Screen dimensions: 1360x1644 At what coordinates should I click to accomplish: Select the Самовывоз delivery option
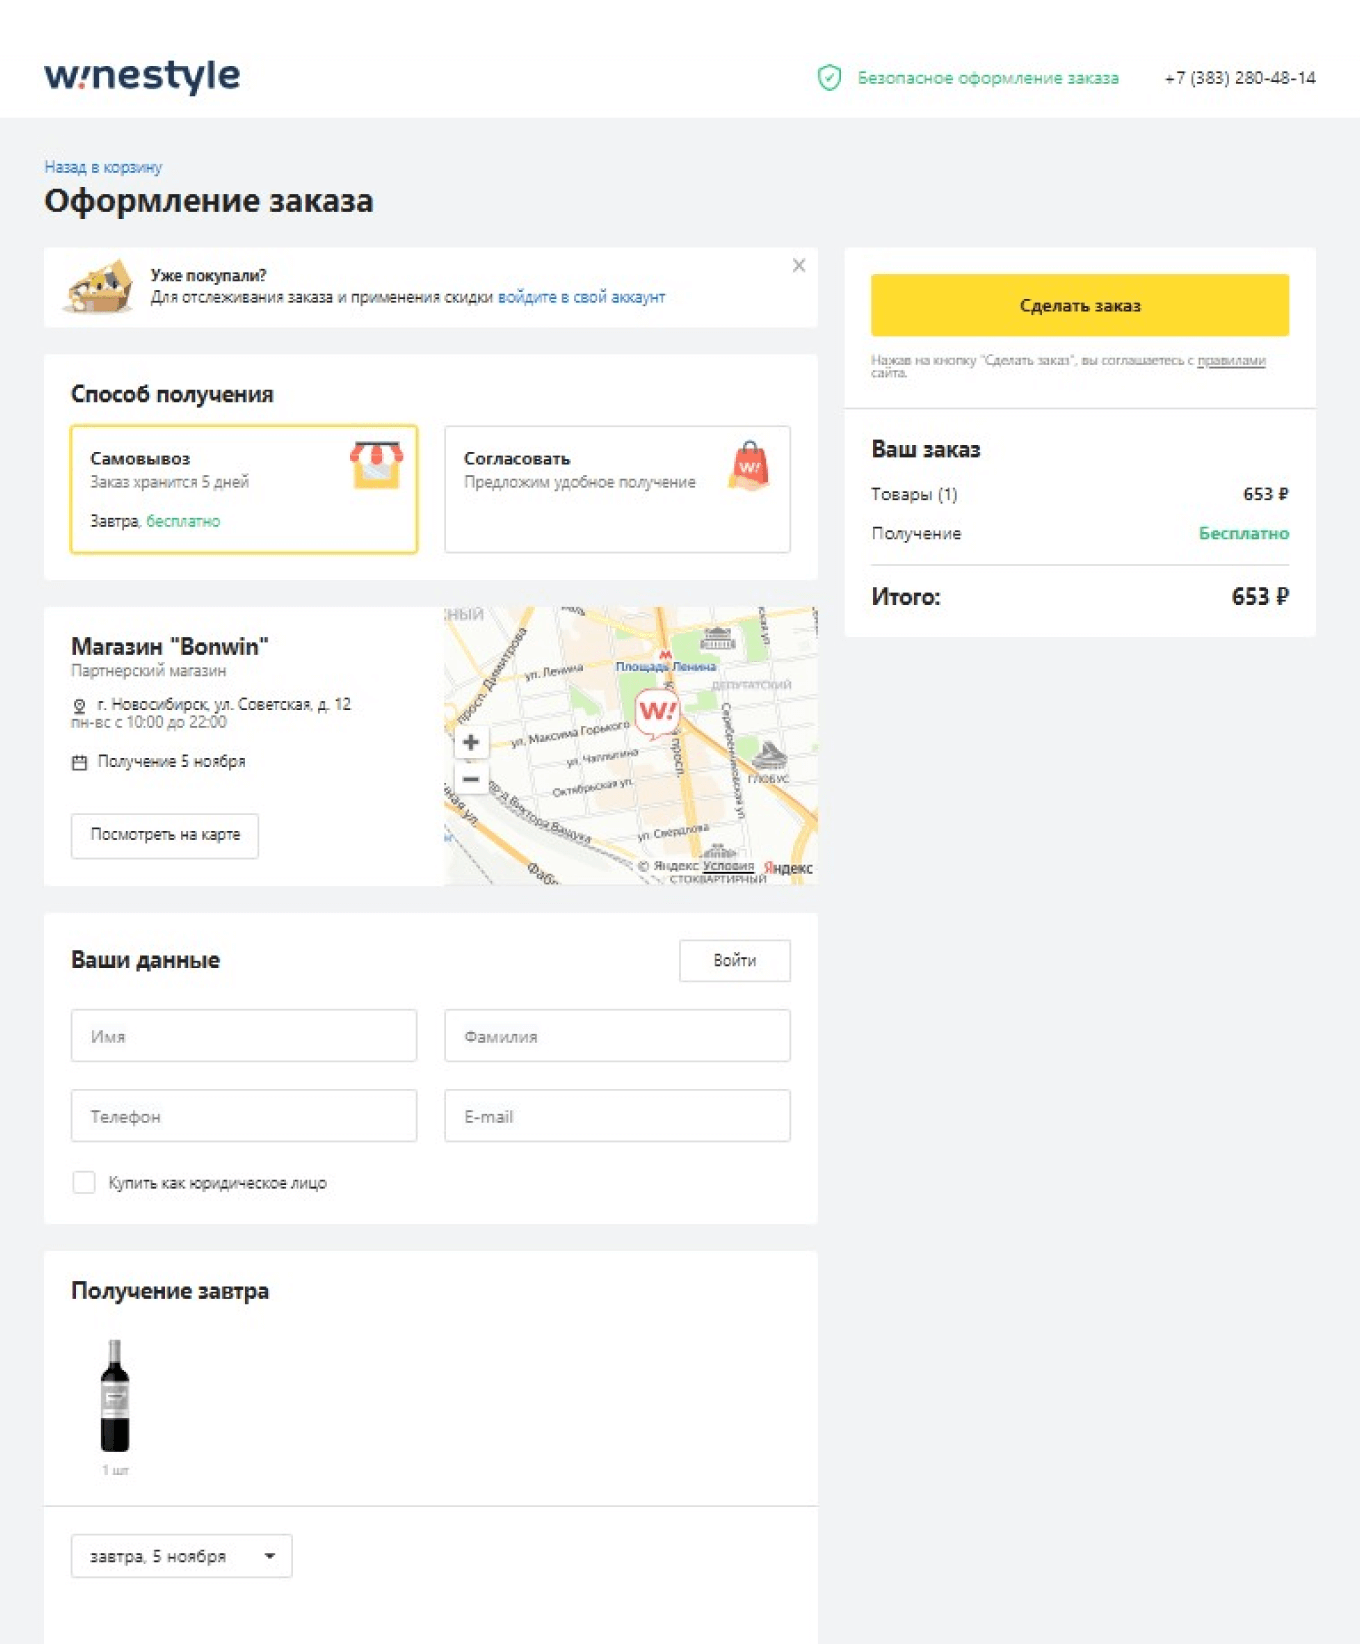tap(245, 490)
